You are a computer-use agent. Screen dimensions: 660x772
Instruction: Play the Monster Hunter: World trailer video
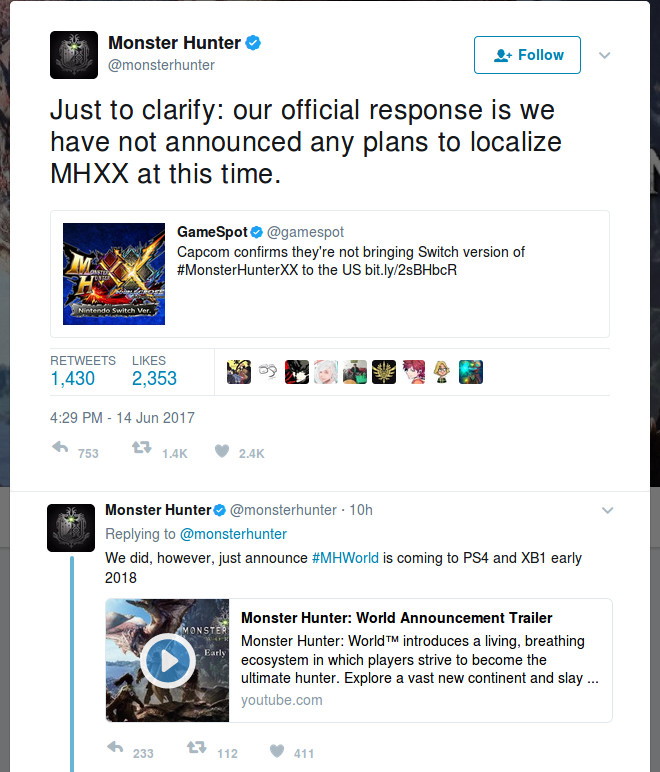point(168,661)
